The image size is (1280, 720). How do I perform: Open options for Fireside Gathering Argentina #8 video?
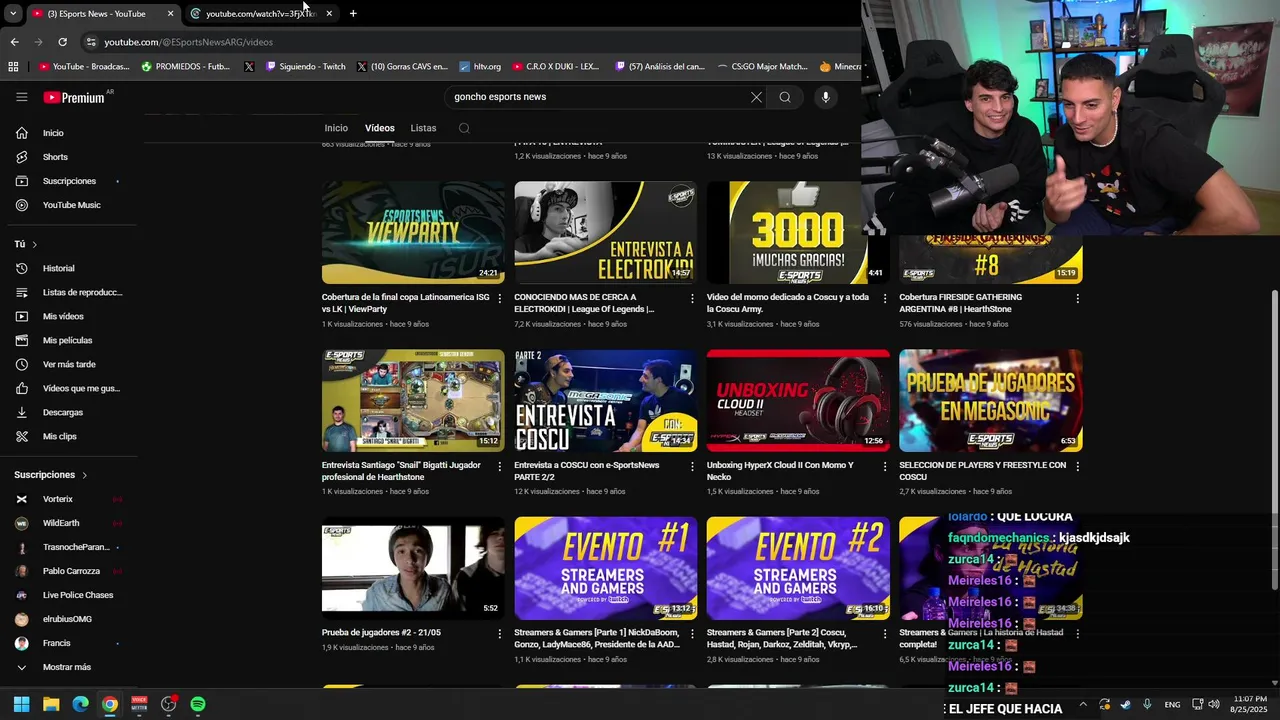(1077, 298)
